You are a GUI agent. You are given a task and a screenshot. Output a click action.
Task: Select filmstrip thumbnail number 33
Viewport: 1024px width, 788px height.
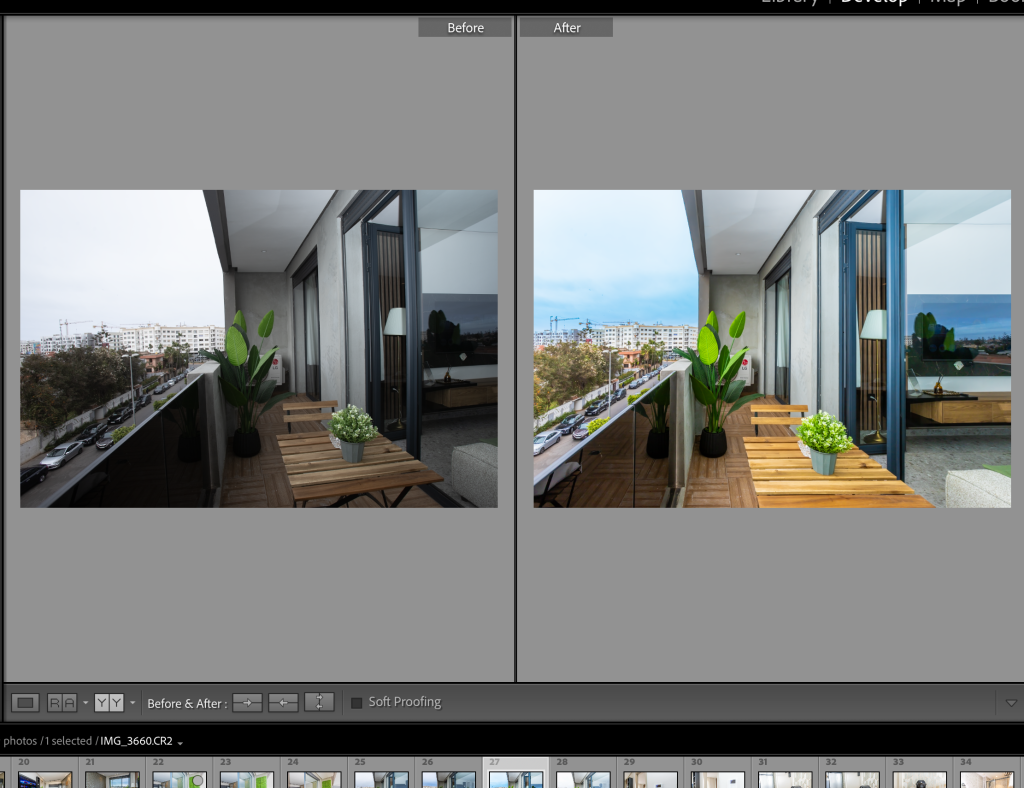[x=919, y=779]
